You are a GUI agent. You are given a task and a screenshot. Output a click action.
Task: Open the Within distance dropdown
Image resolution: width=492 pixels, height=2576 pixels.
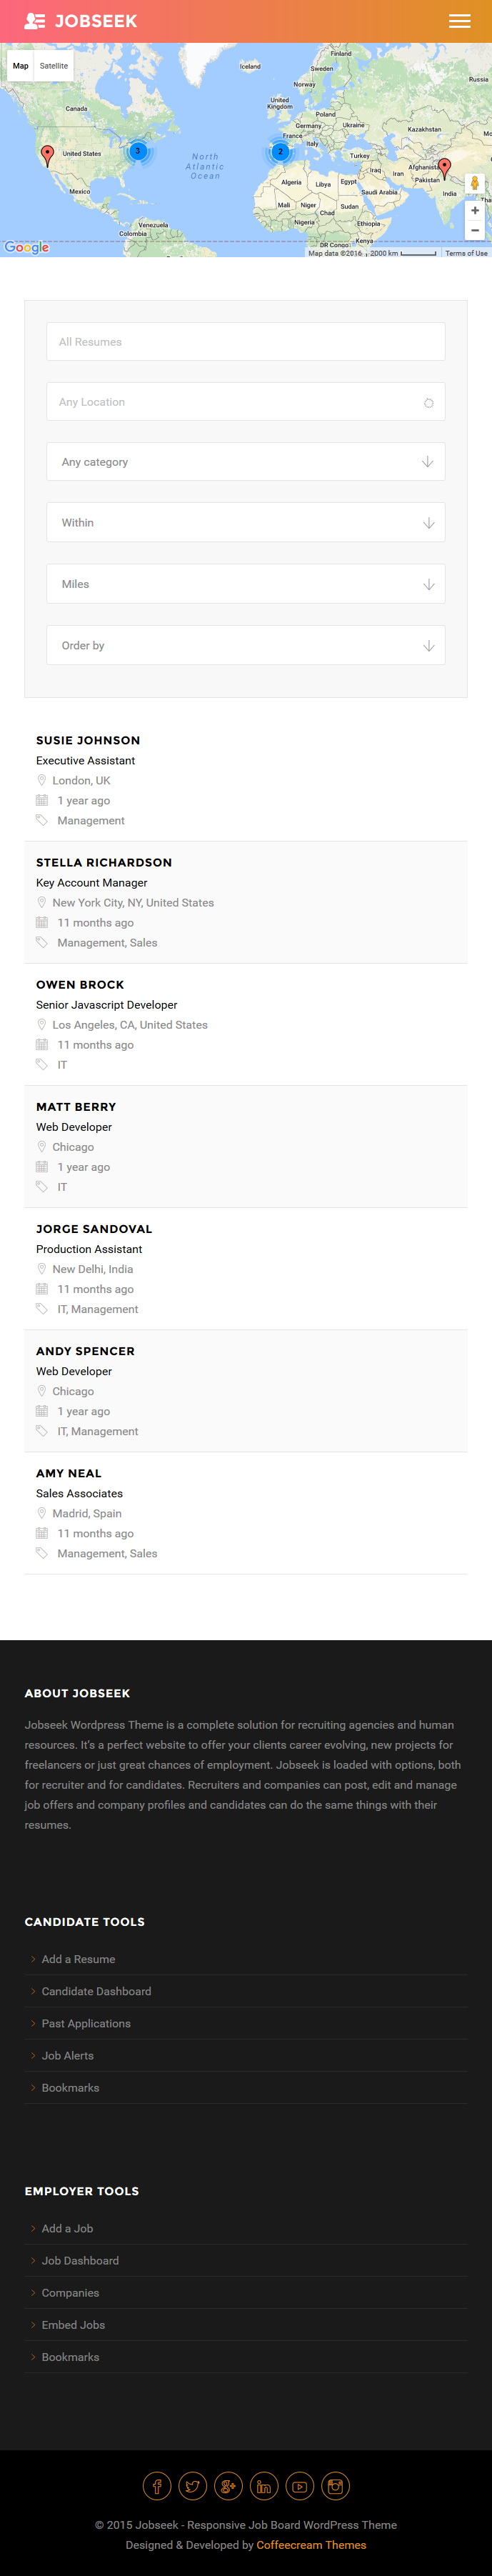246,523
